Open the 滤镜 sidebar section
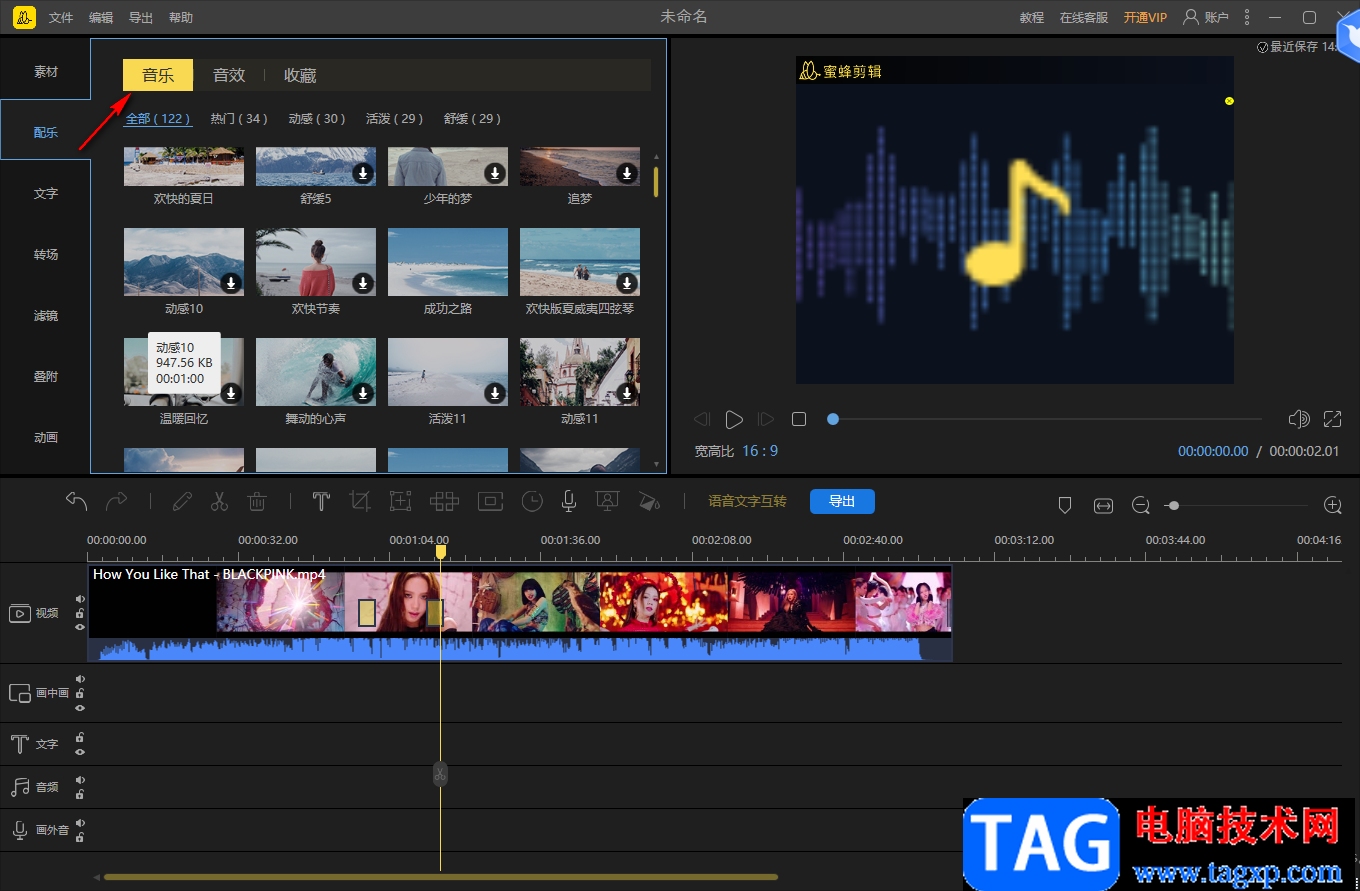 46,316
